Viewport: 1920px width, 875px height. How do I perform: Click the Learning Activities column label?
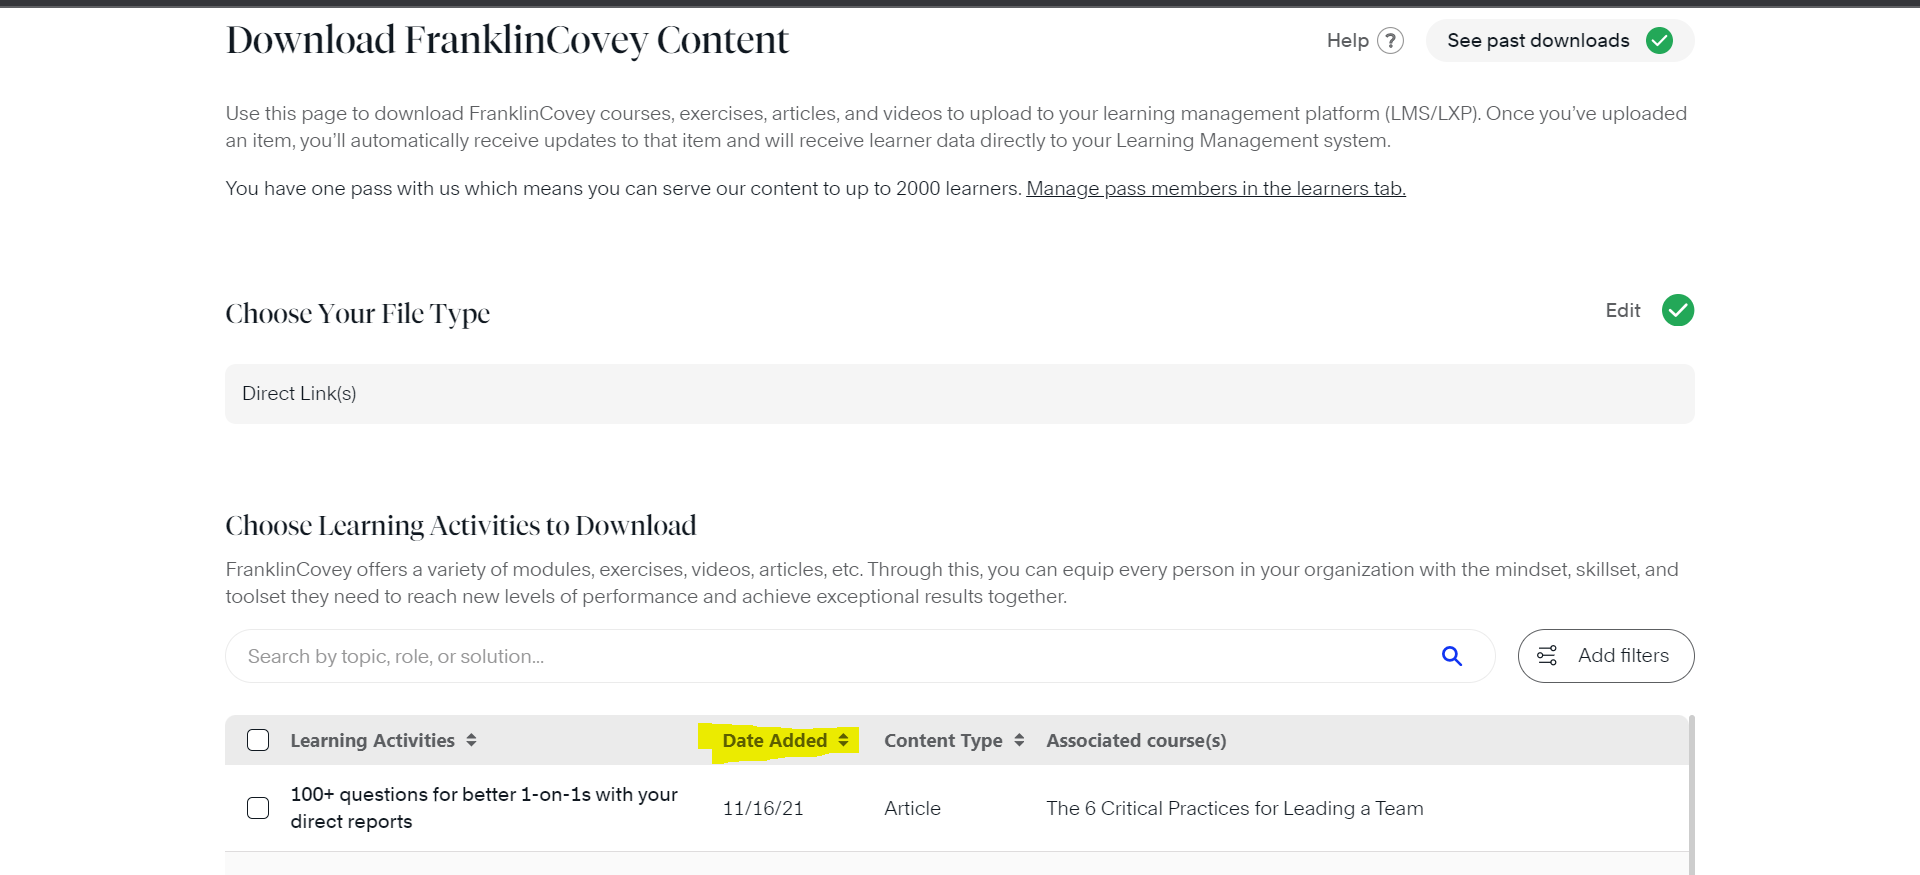[372, 741]
